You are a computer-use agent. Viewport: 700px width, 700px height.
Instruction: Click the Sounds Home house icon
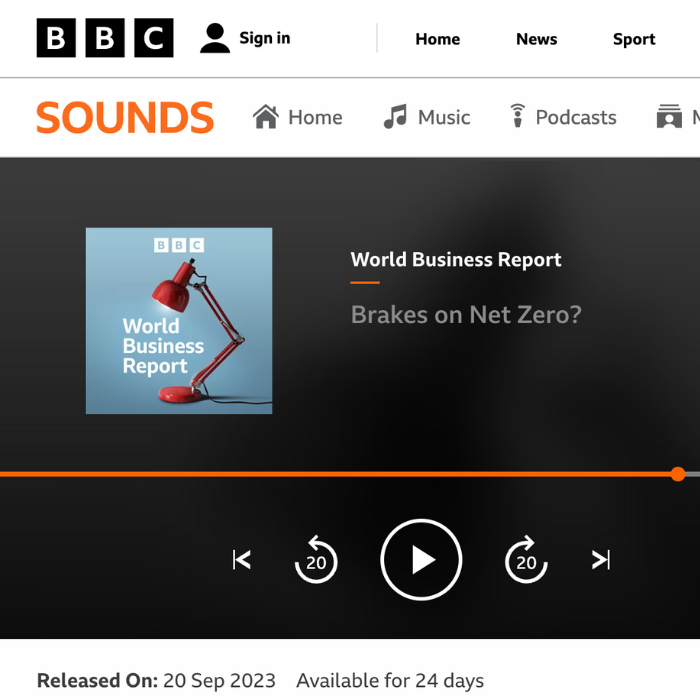(266, 117)
